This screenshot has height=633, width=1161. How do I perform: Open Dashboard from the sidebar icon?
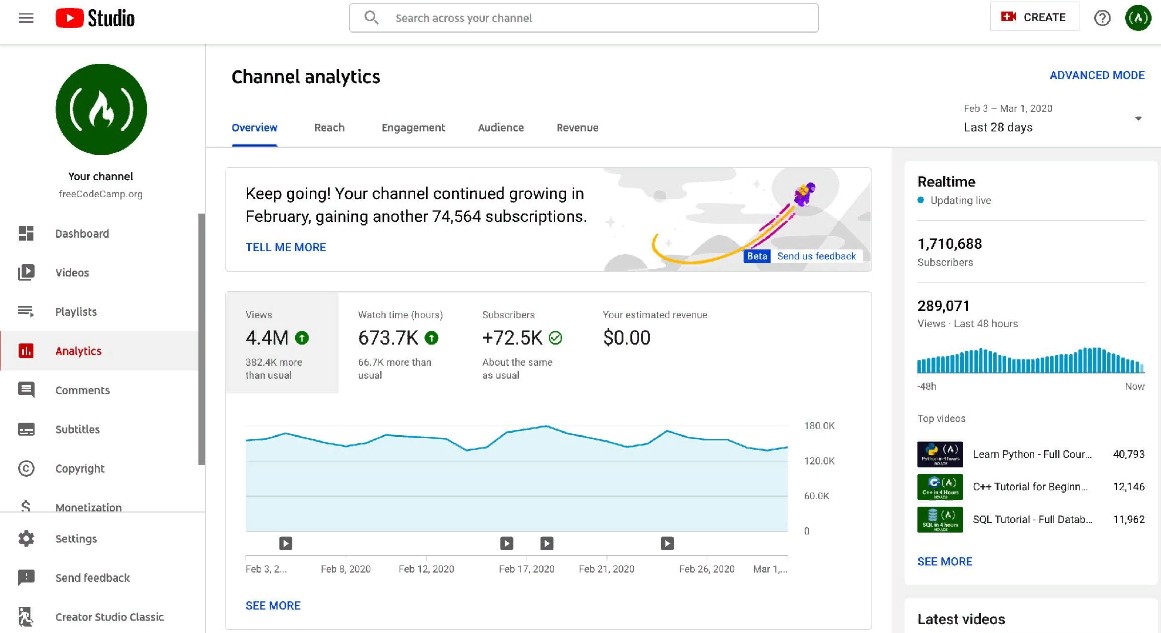[x=27, y=233]
